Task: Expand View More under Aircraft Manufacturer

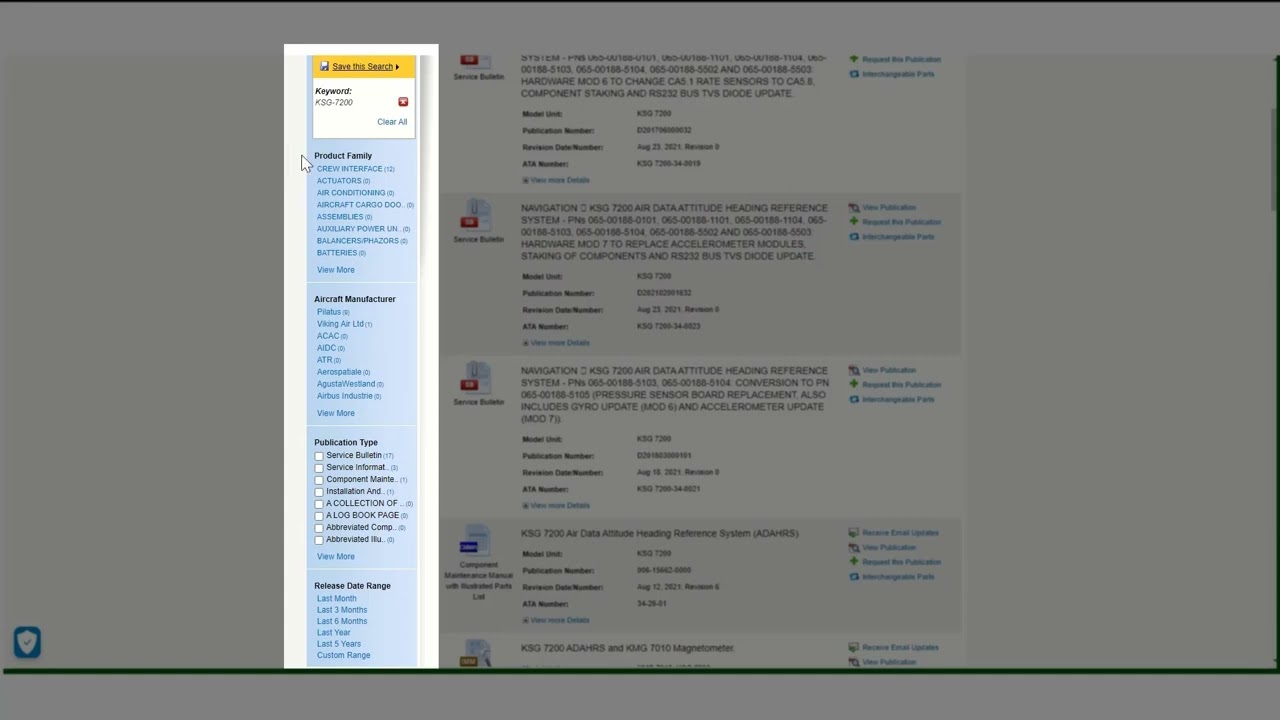Action: [336, 413]
